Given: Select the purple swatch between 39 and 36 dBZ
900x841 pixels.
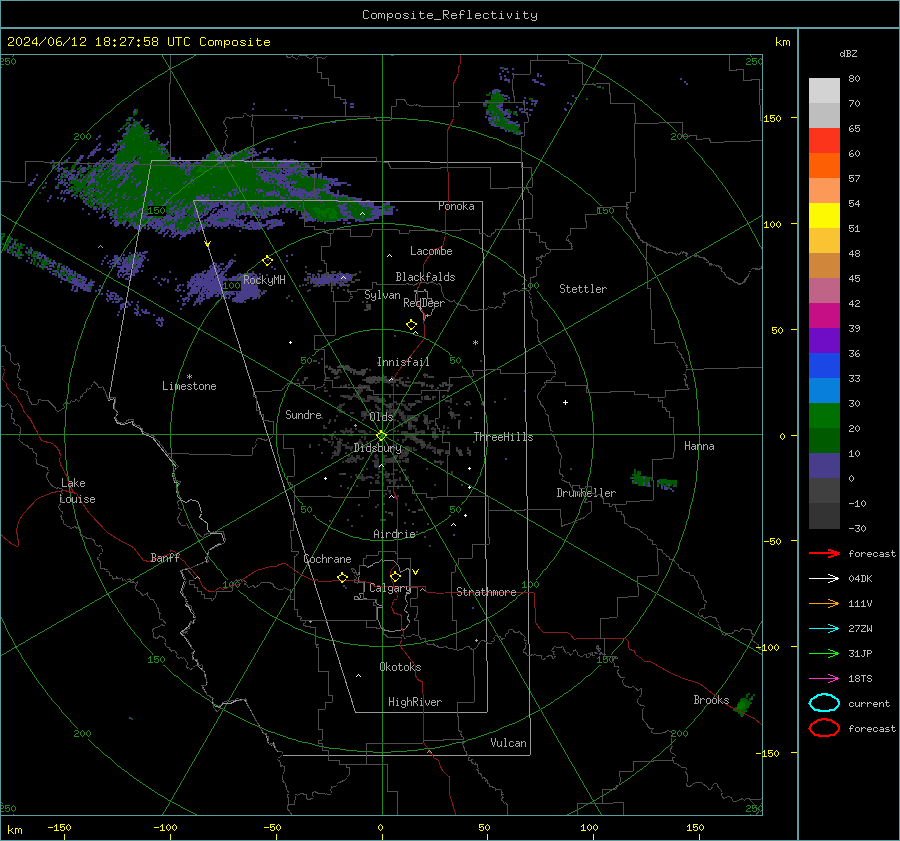Looking at the screenshot, I should (x=824, y=340).
